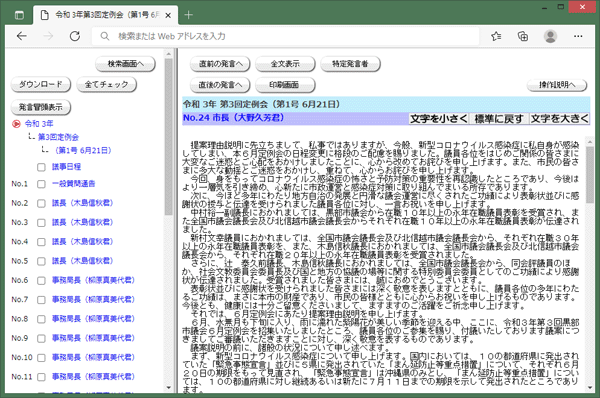Close the 令和3年第3回定例会 tab

(x=168, y=15)
